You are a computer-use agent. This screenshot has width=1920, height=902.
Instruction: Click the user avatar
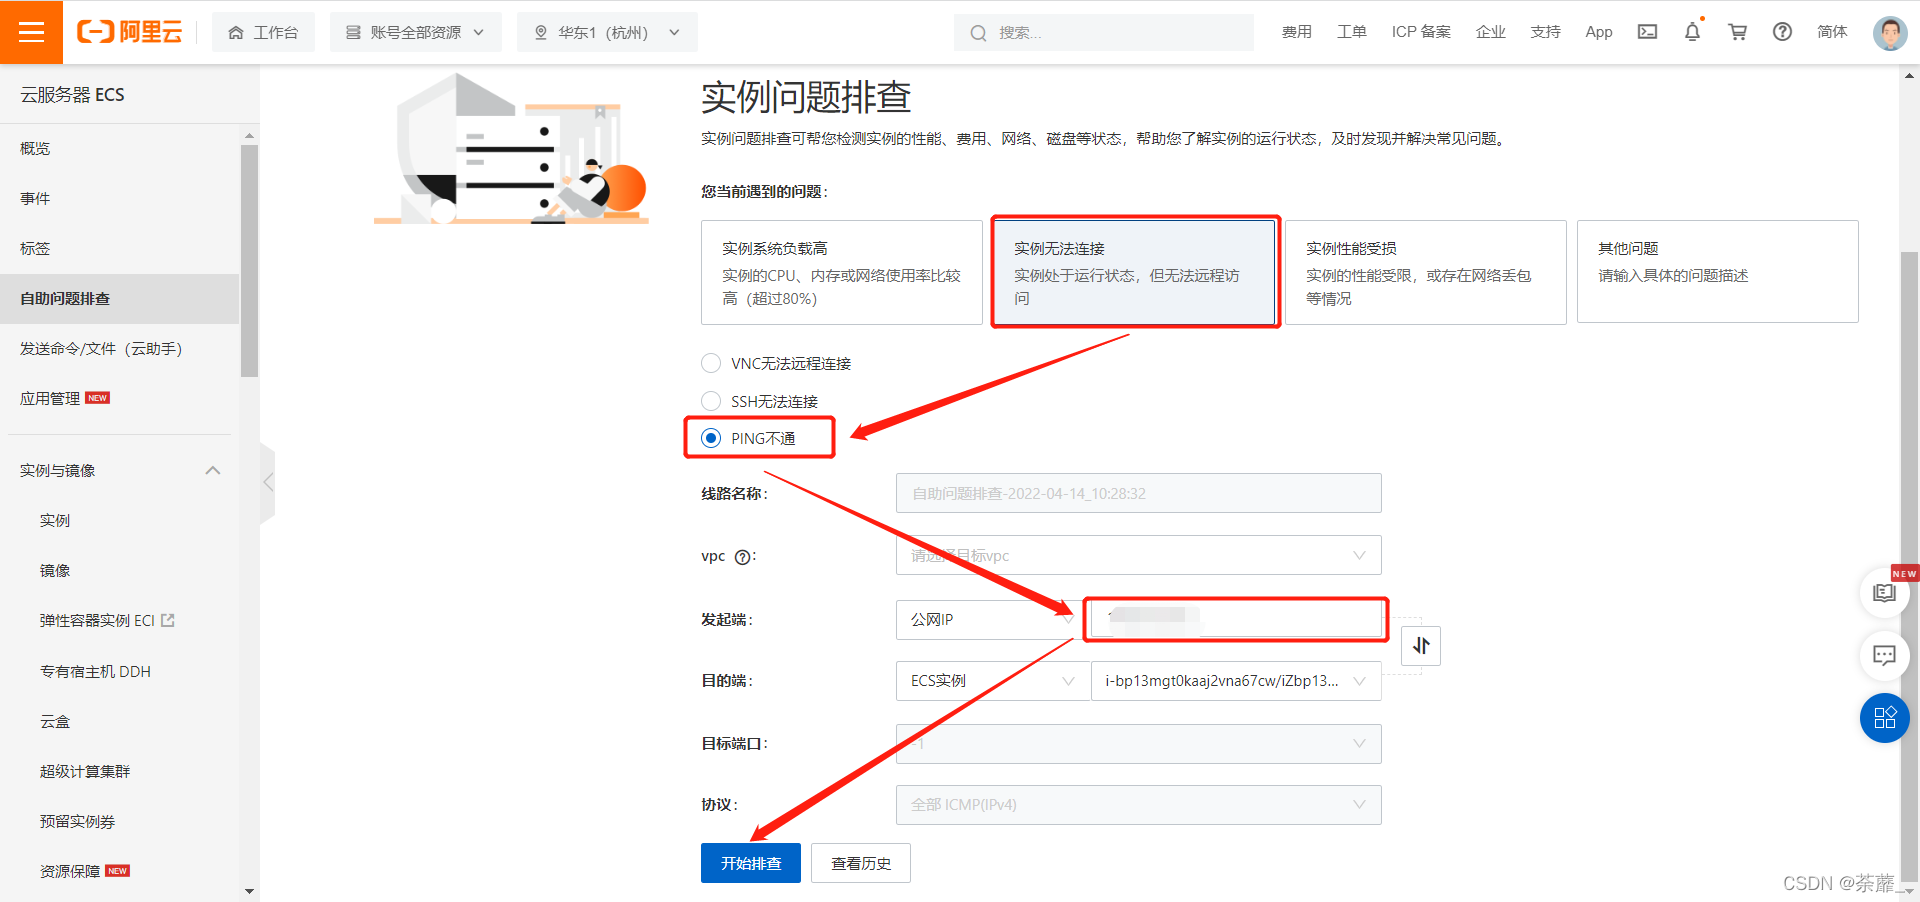(1889, 33)
